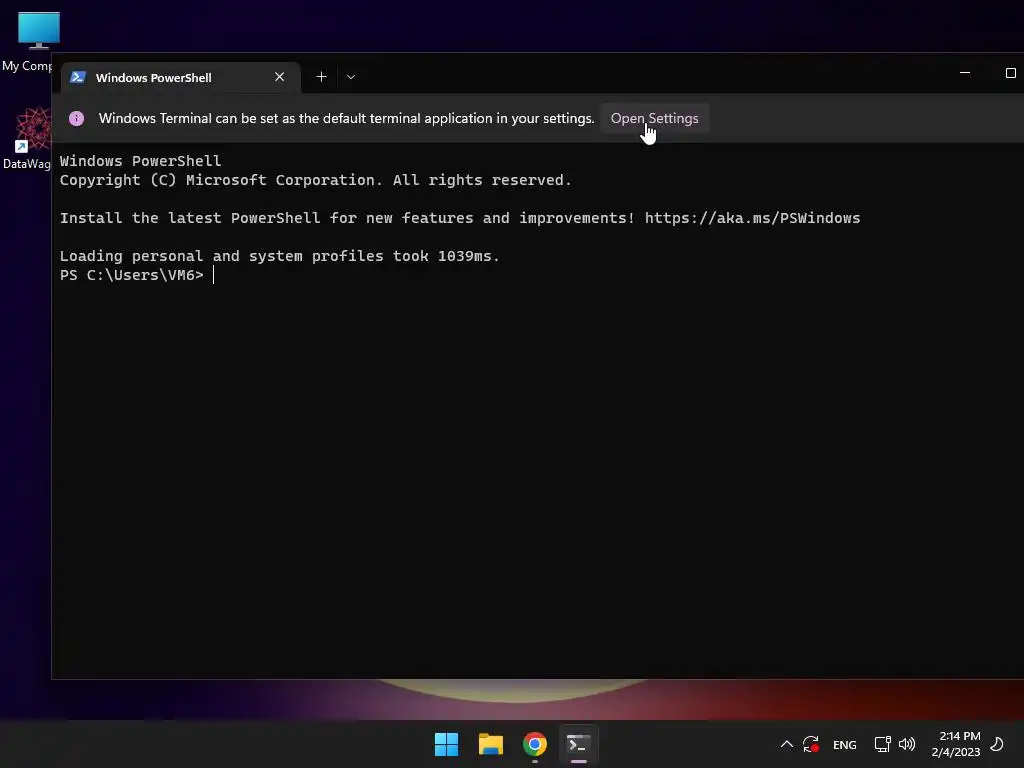This screenshot has height=768, width=1024.
Task: Open Google Chrome from the taskbar
Action: (534, 744)
